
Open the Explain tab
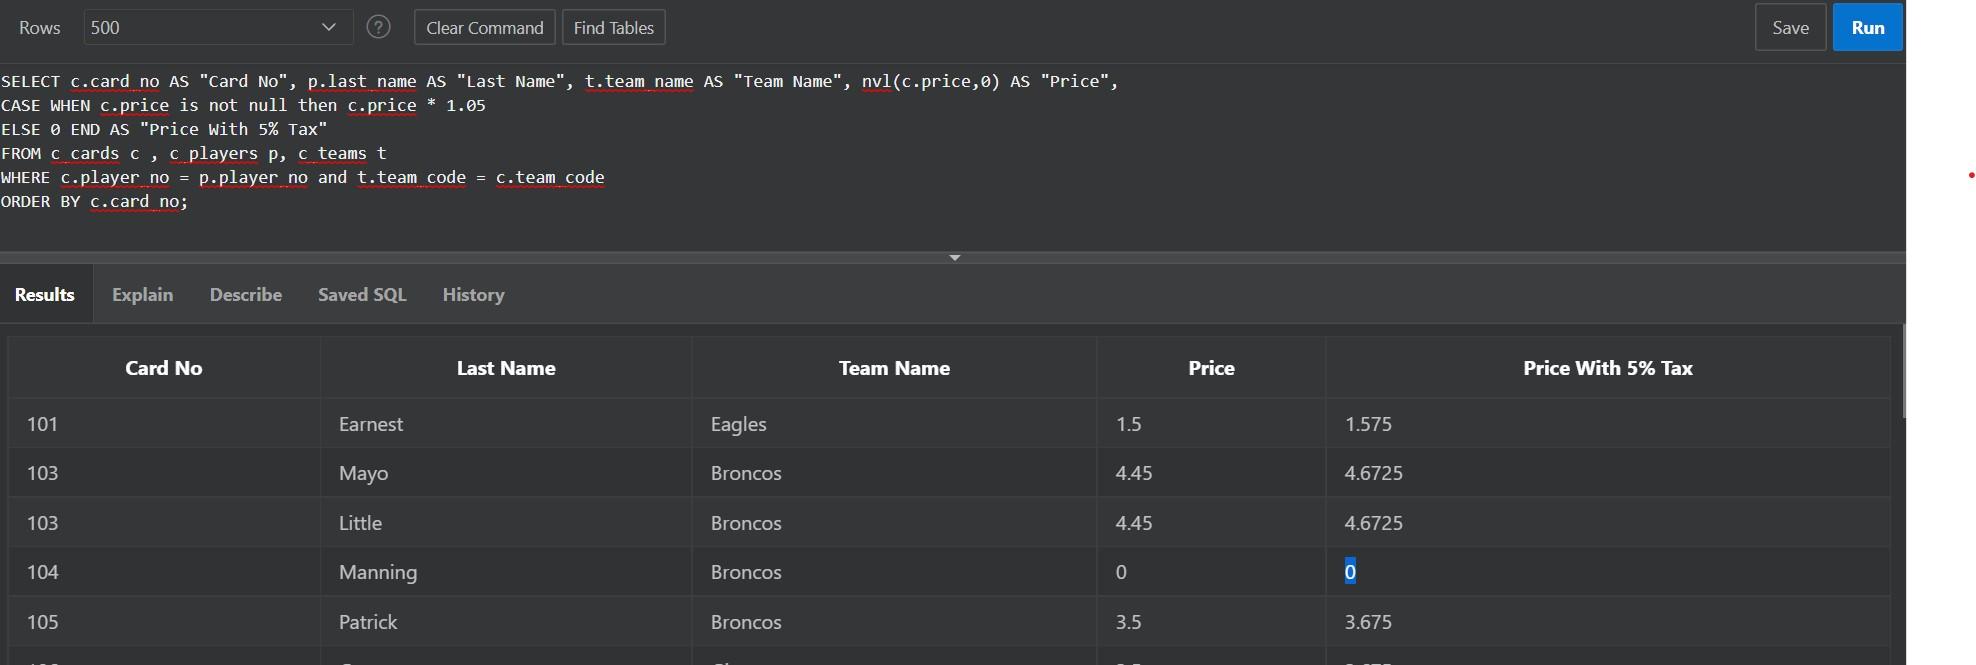[142, 294]
